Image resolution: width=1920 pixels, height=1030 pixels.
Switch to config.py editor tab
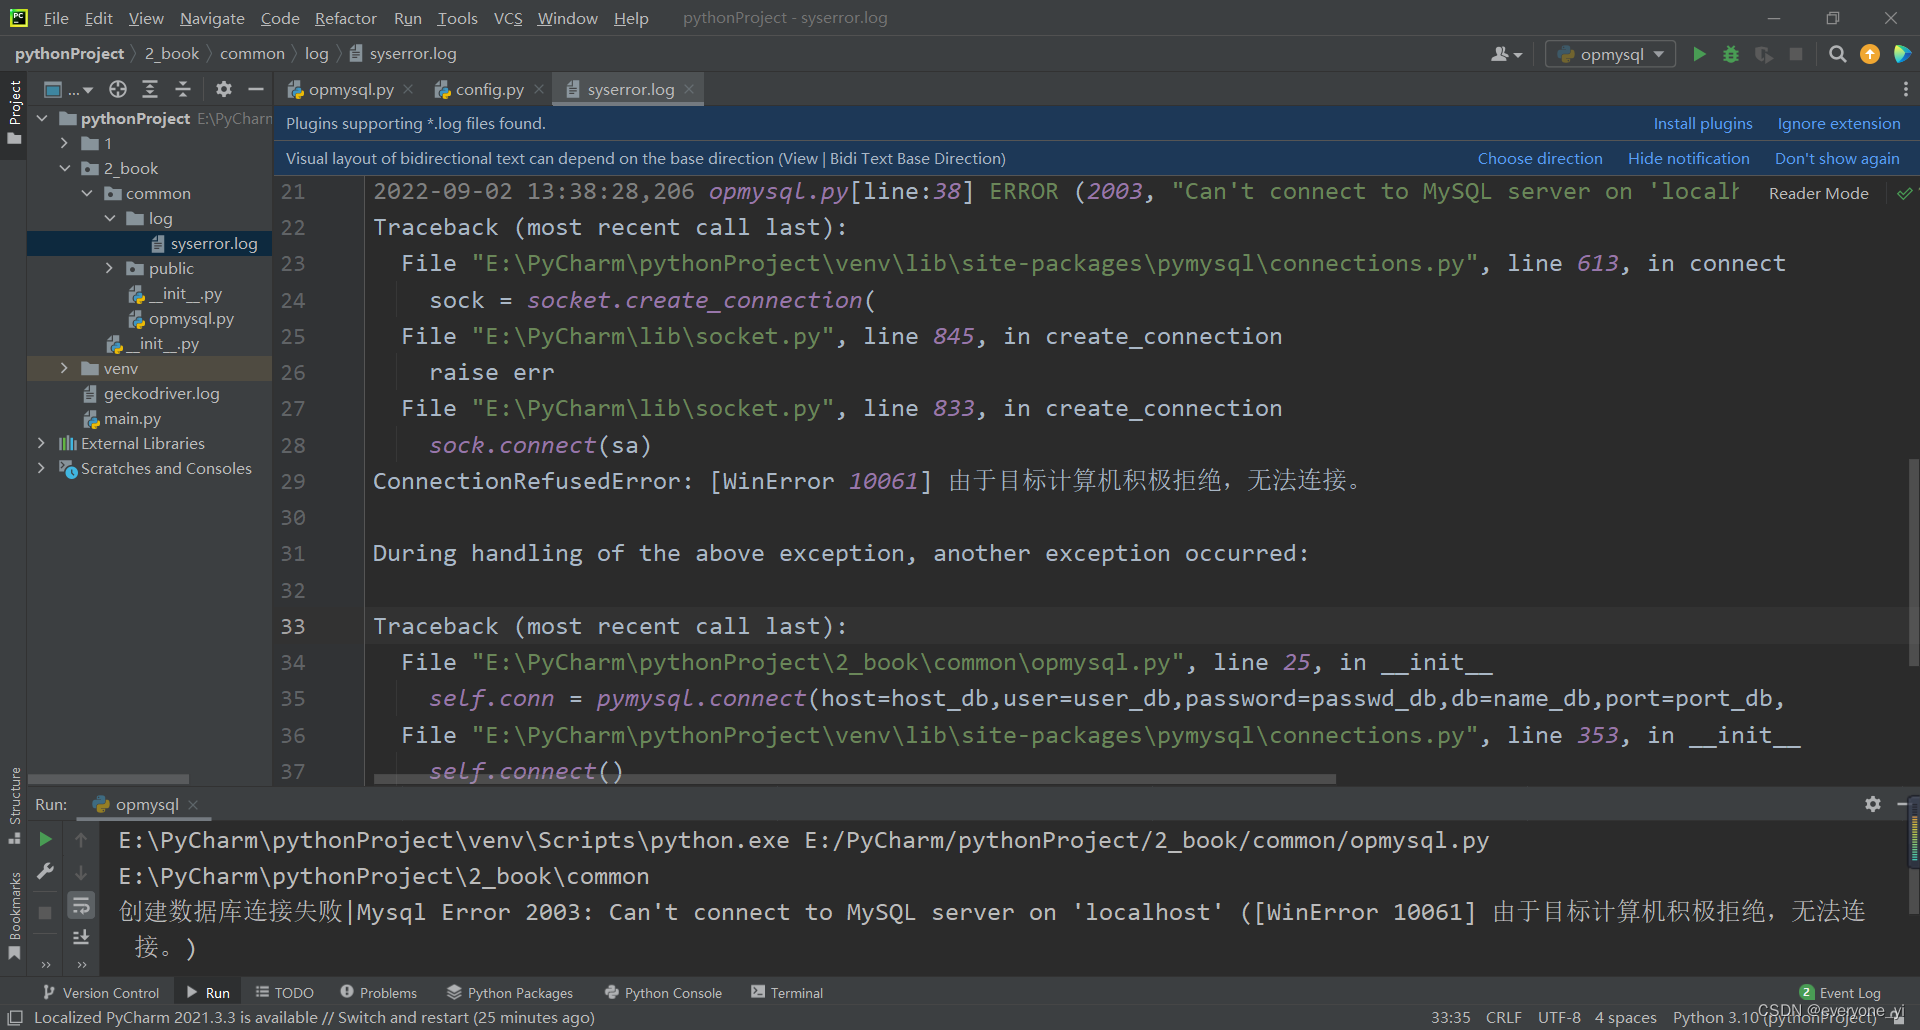[x=489, y=89]
